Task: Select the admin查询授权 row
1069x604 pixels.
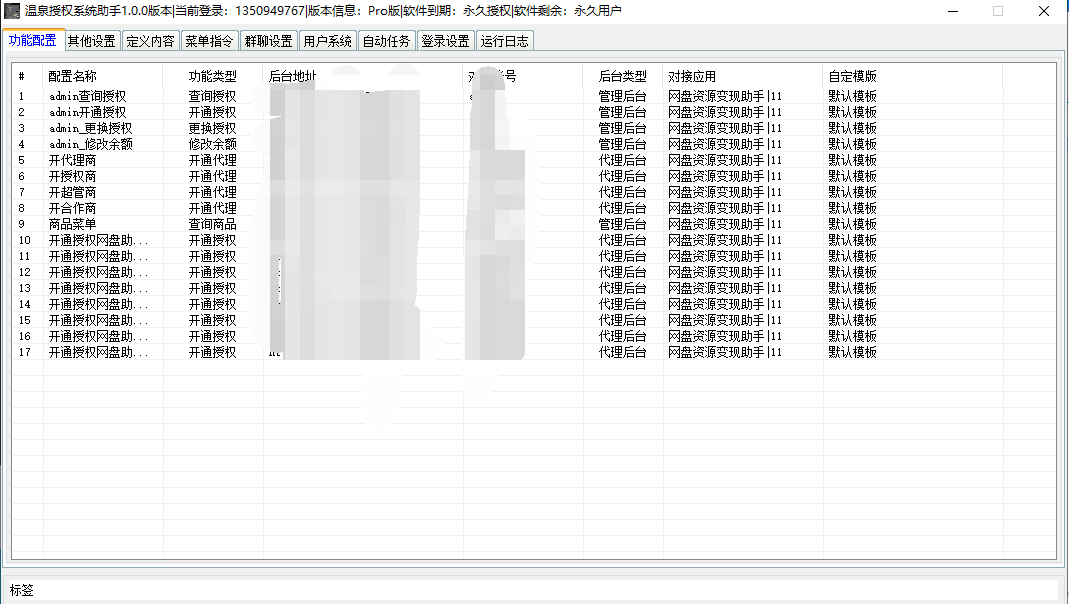Action: (87, 97)
